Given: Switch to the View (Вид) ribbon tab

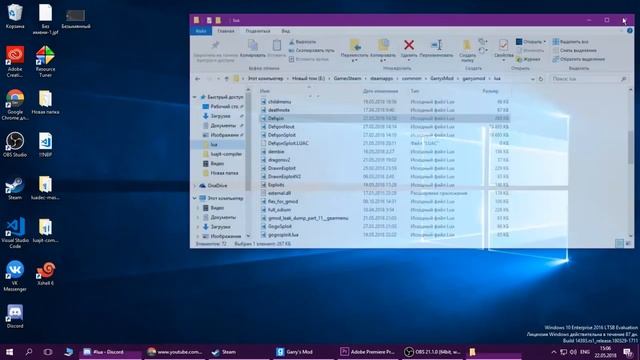Looking at the screenshot, I should (x=286, y=31).
